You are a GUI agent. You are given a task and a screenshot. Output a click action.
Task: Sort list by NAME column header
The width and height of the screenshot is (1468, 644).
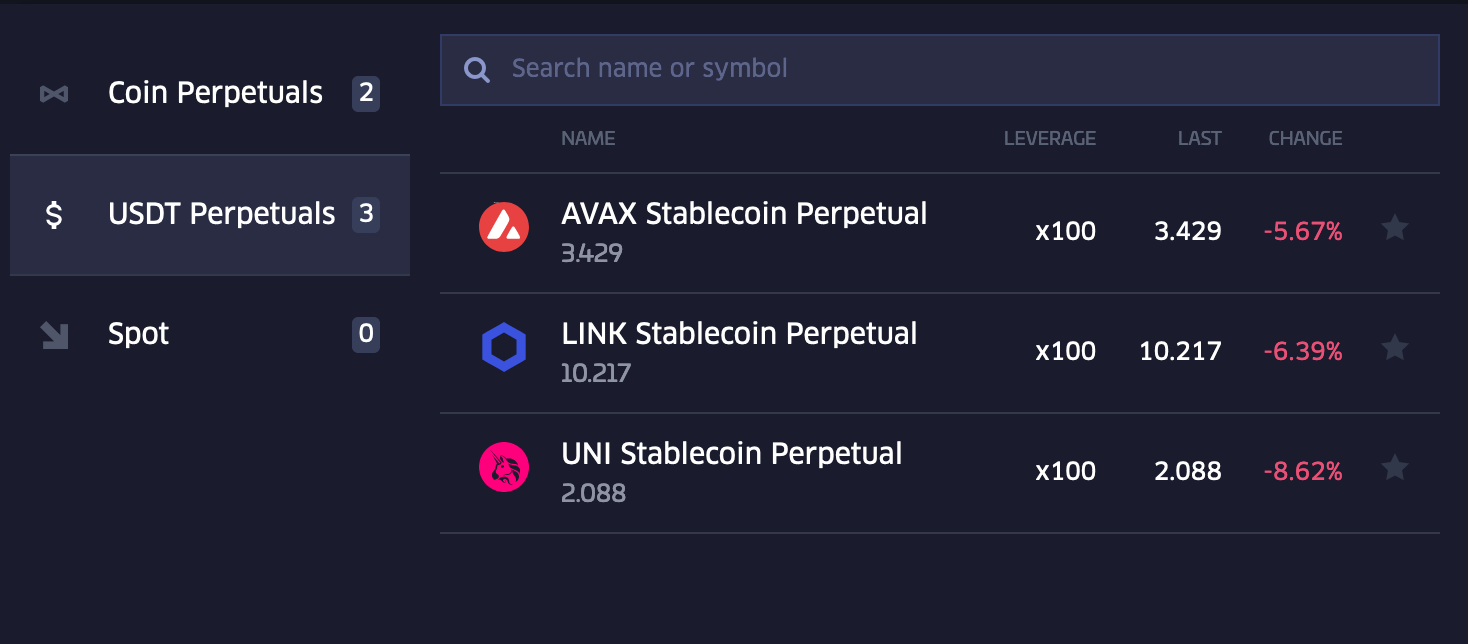588,139
